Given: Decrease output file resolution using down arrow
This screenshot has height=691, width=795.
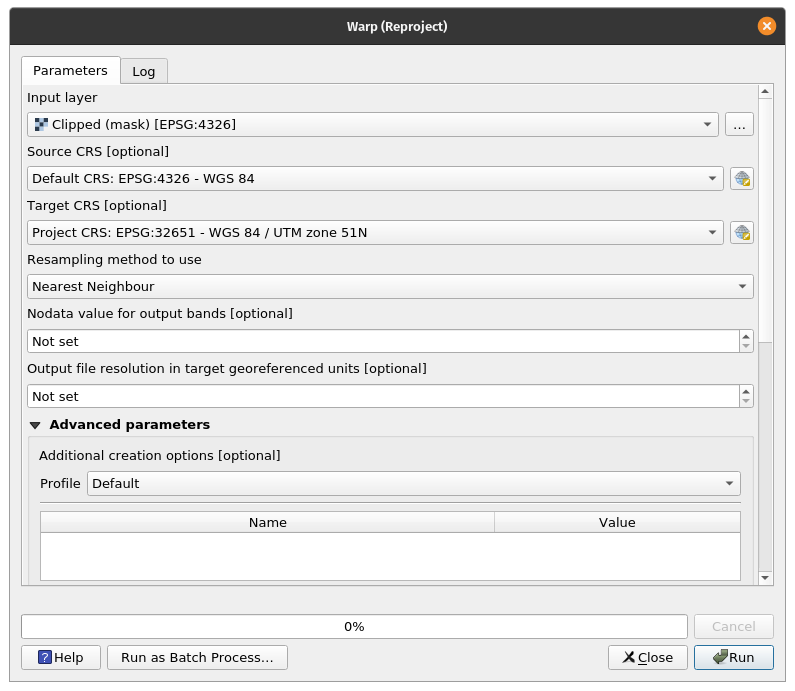Looking at the screenshot, I should [746, 401].
